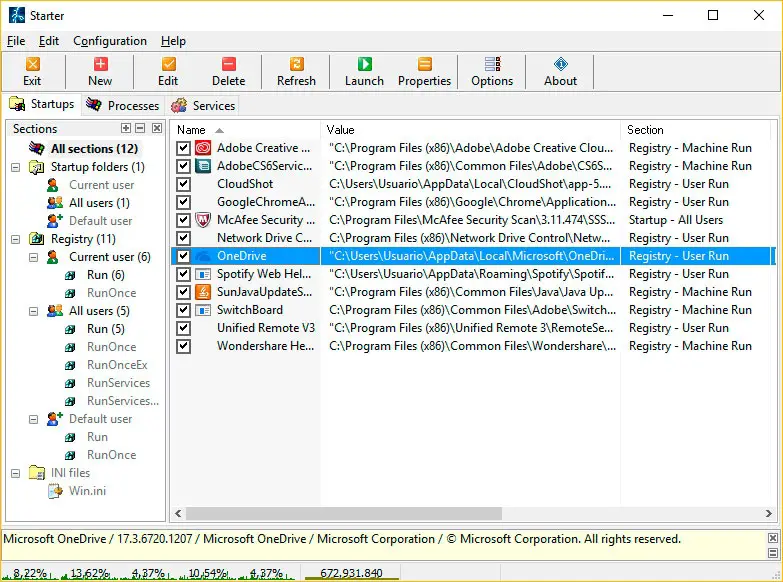Switch to the Services tab
Image resolution: width=783 pixels, height=582 pixels.
coord(203,105)
